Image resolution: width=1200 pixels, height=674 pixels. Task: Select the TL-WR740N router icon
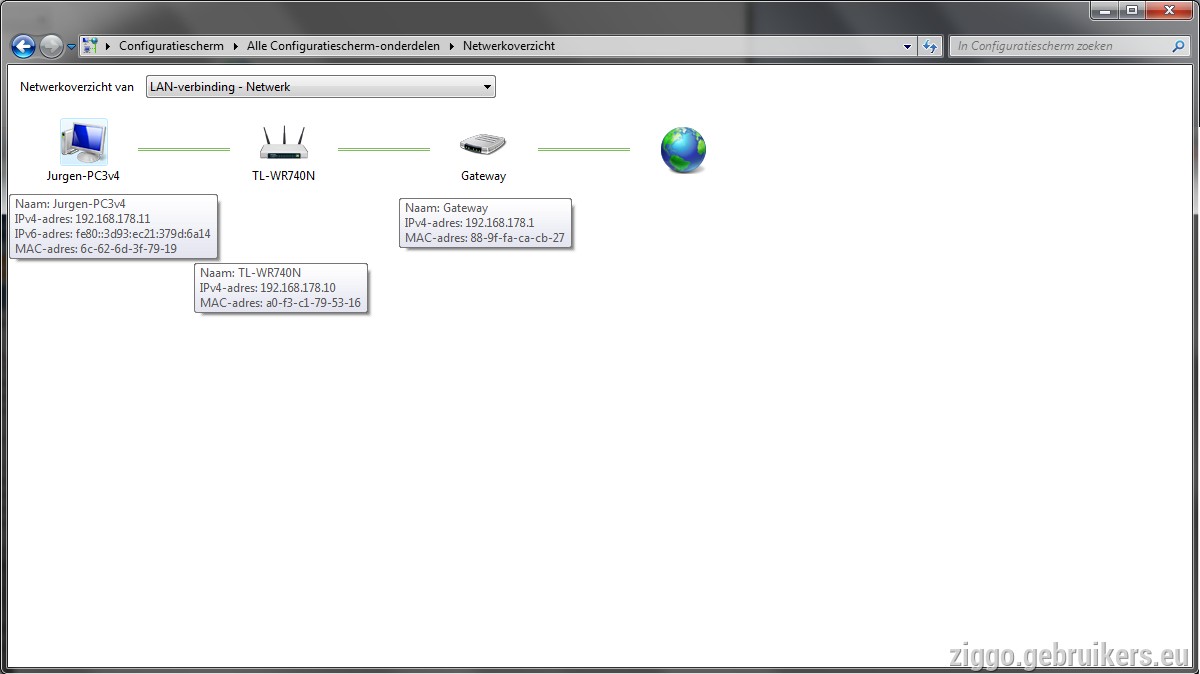[284, 142]
